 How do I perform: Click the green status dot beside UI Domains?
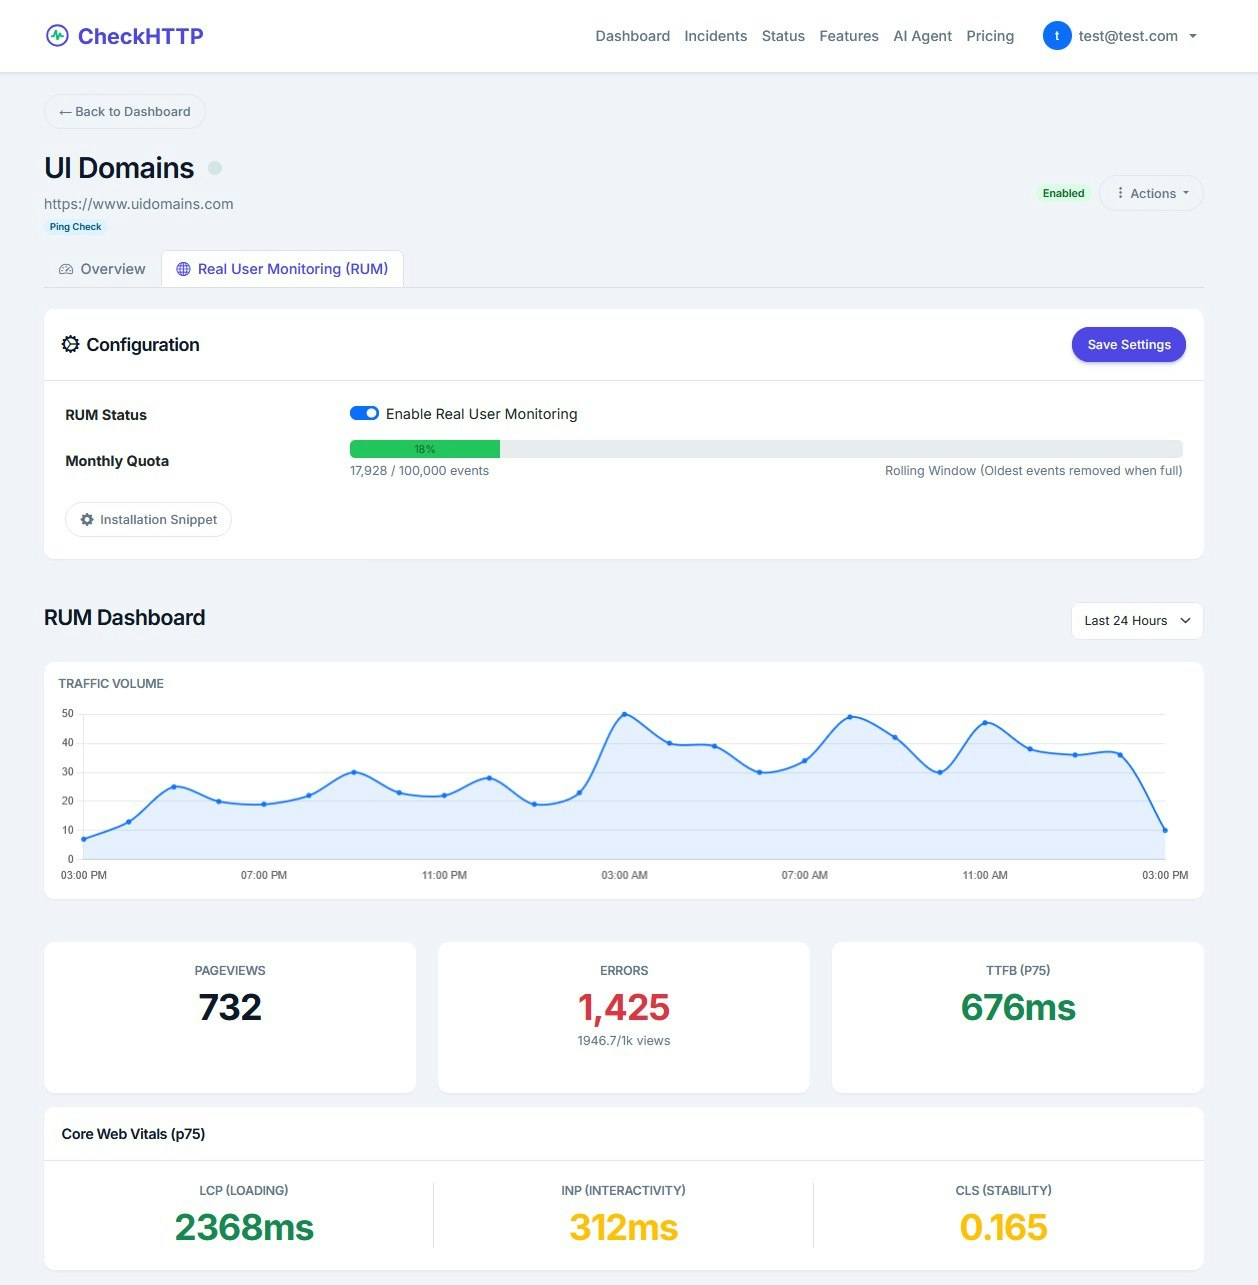click(x=215, y=168)
